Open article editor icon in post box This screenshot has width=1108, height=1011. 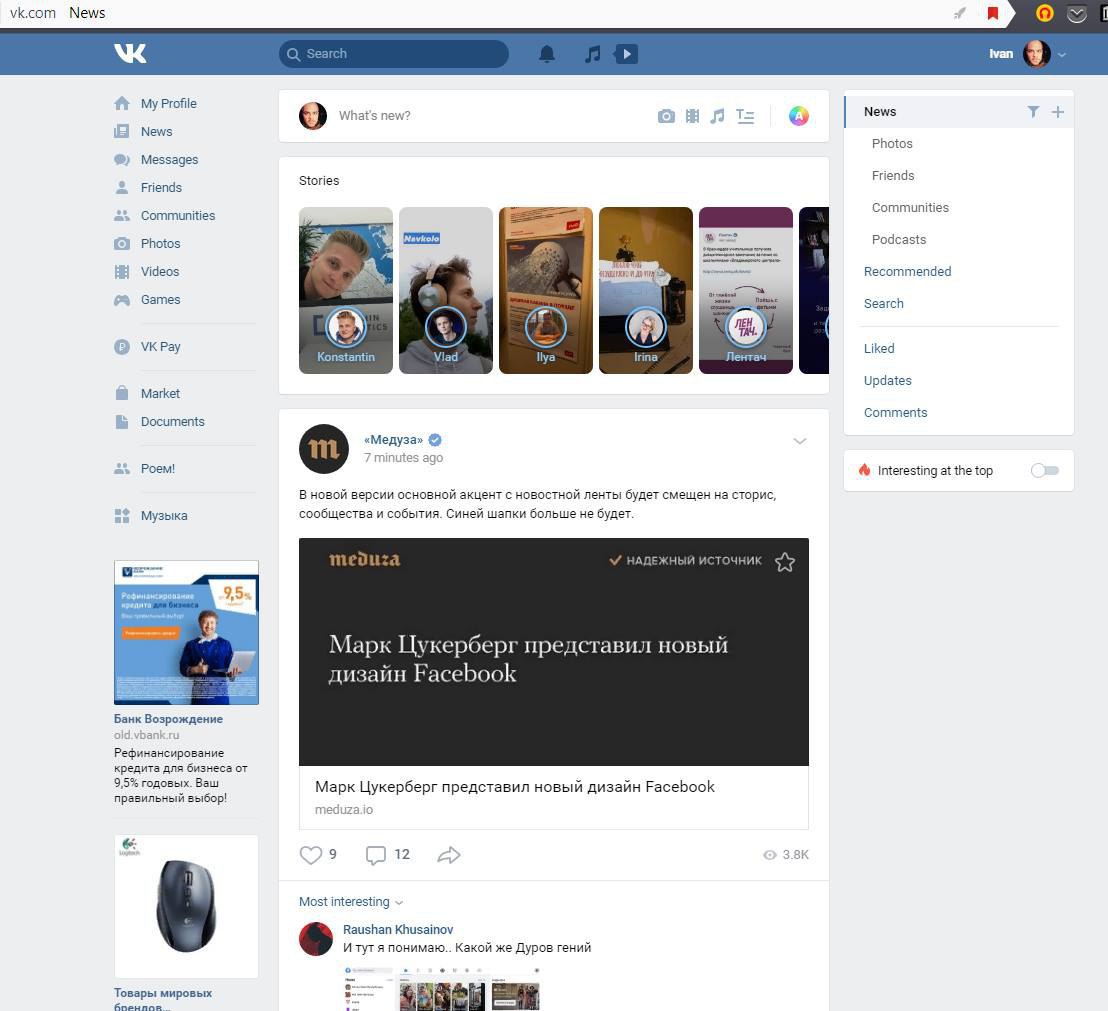745,116
